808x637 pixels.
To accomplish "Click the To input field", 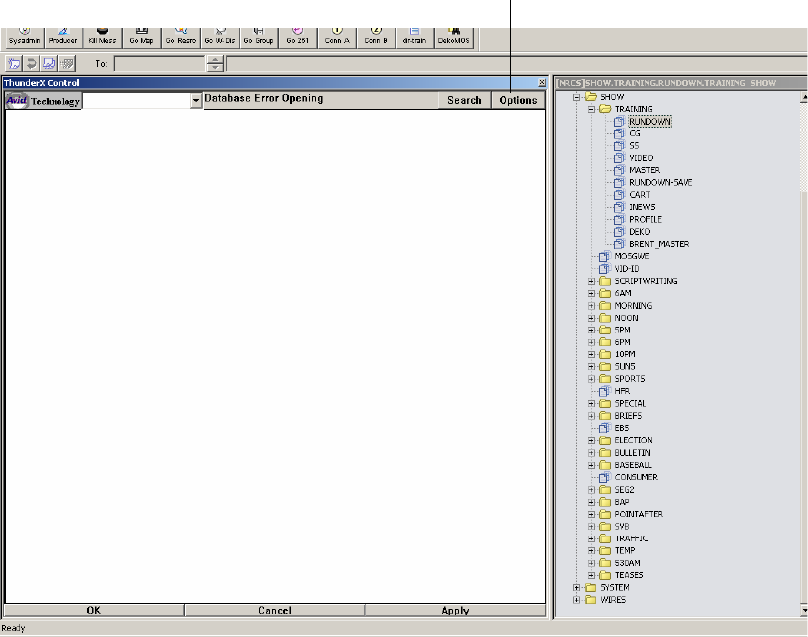I will [x=160, y=64].
